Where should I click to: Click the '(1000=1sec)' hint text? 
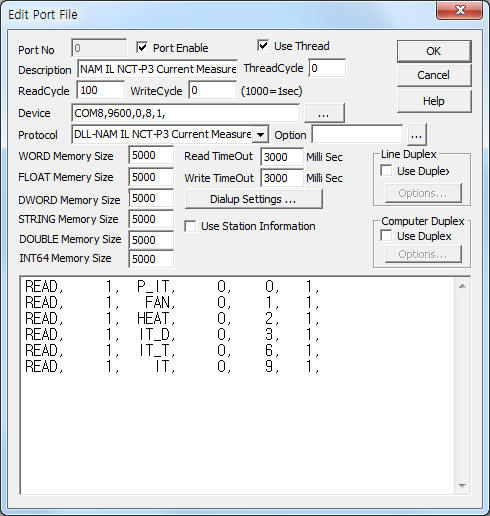271,91
